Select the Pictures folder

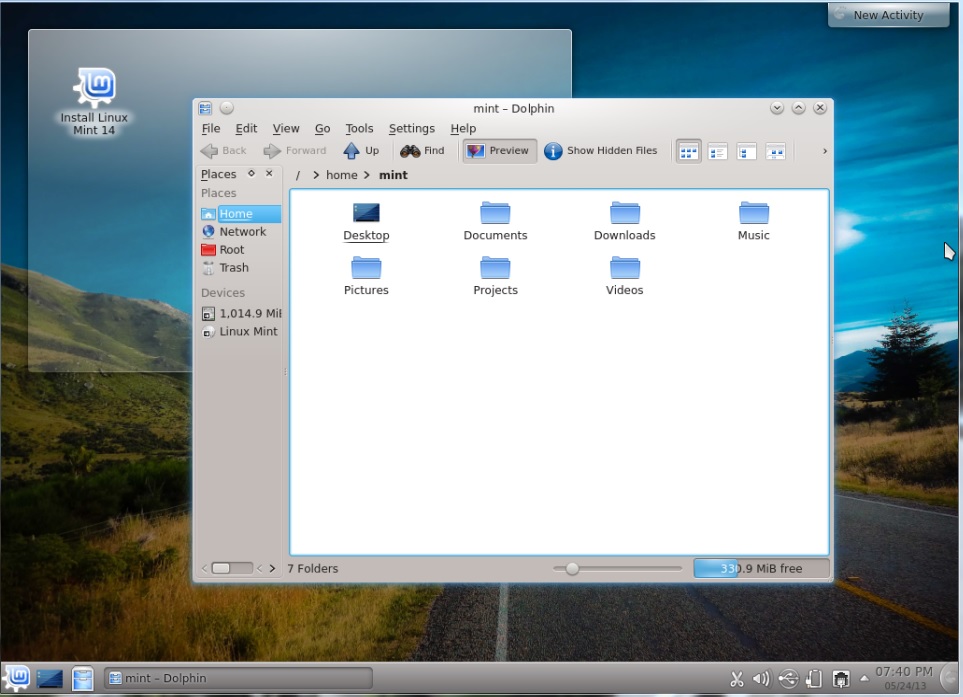click(366, 276)
